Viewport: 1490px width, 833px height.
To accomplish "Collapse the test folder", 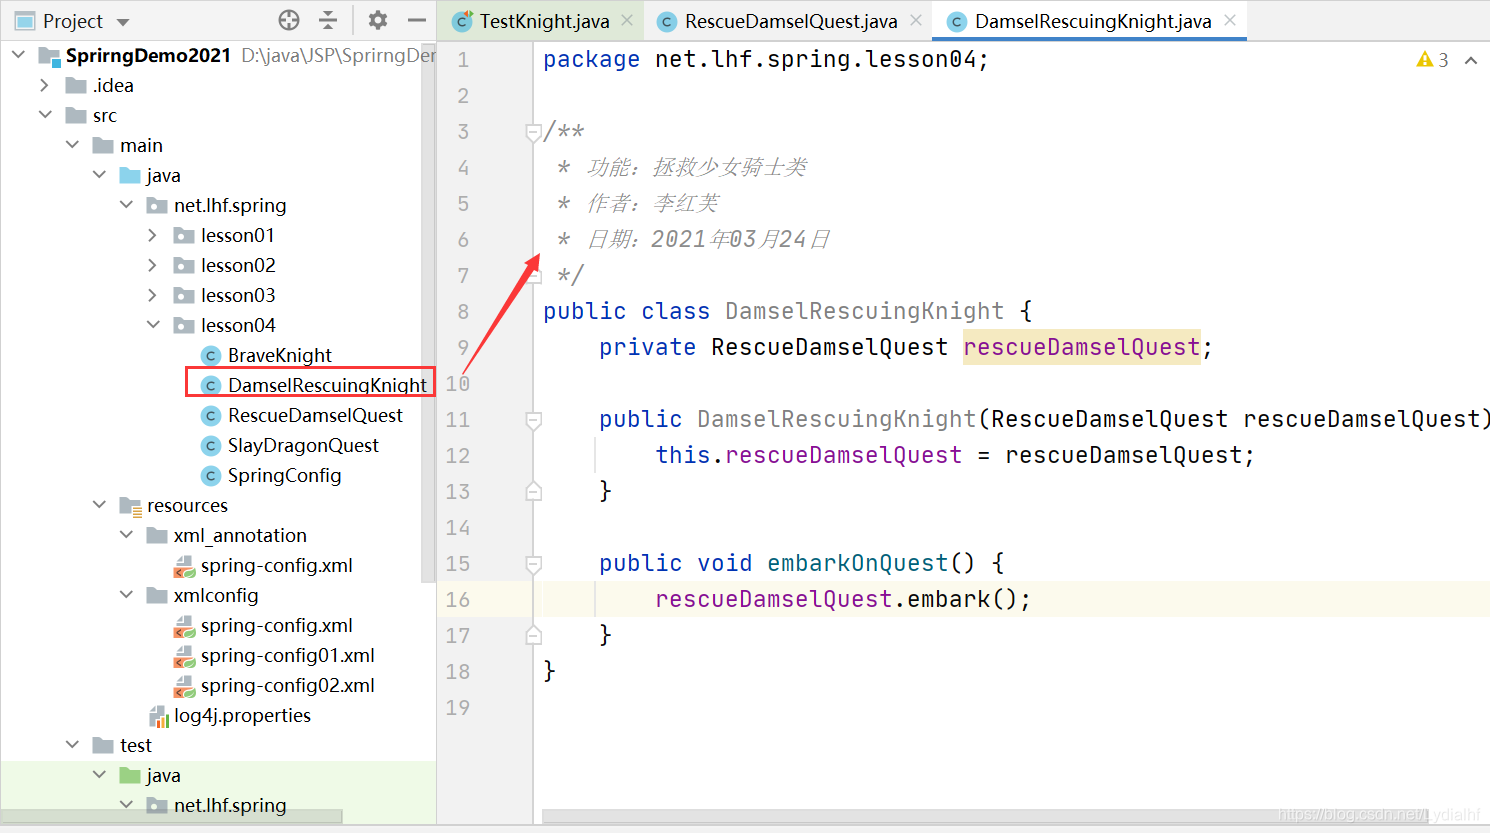I will coord(72,745).
